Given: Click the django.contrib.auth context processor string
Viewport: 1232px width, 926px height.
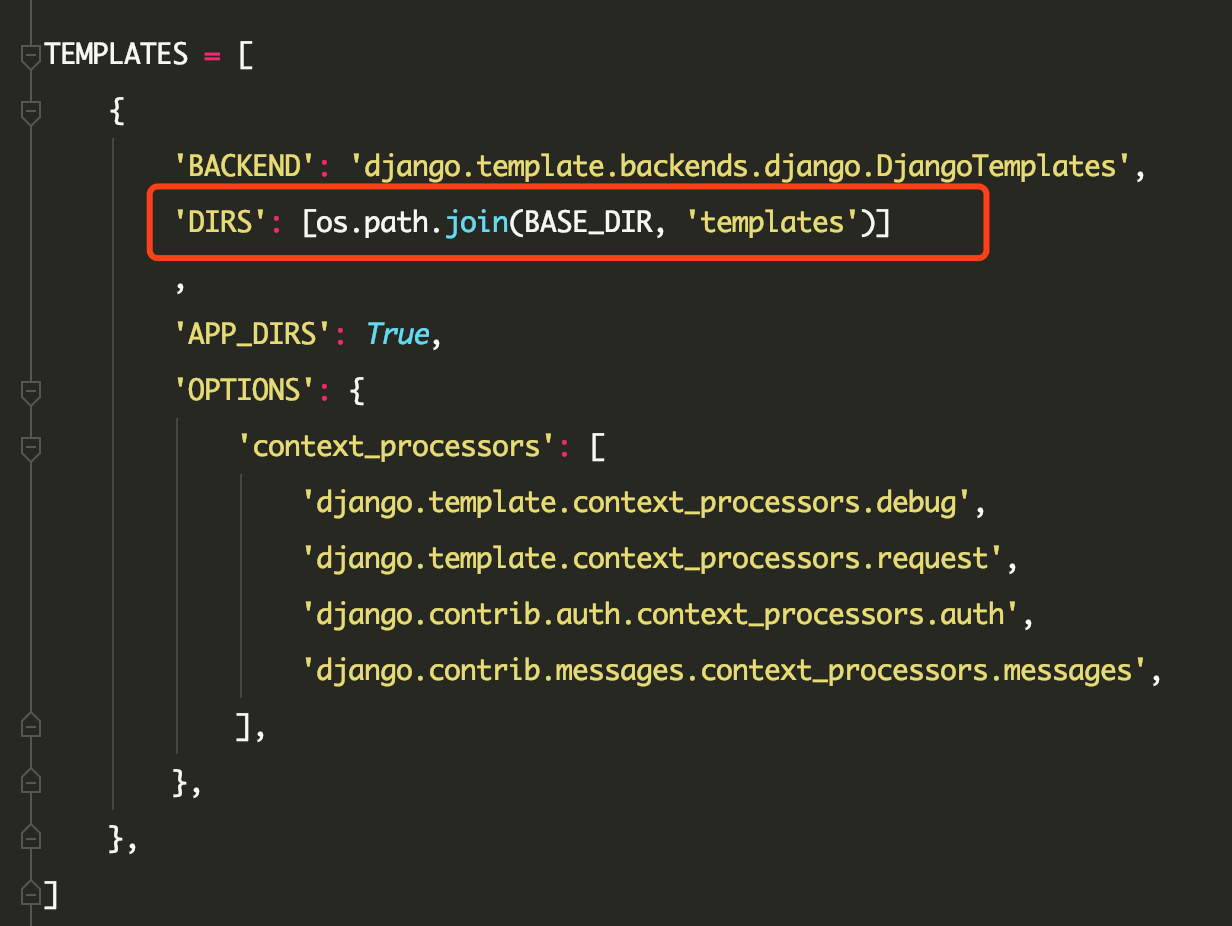Looking at the screenshot, I should tap(661, 614).
